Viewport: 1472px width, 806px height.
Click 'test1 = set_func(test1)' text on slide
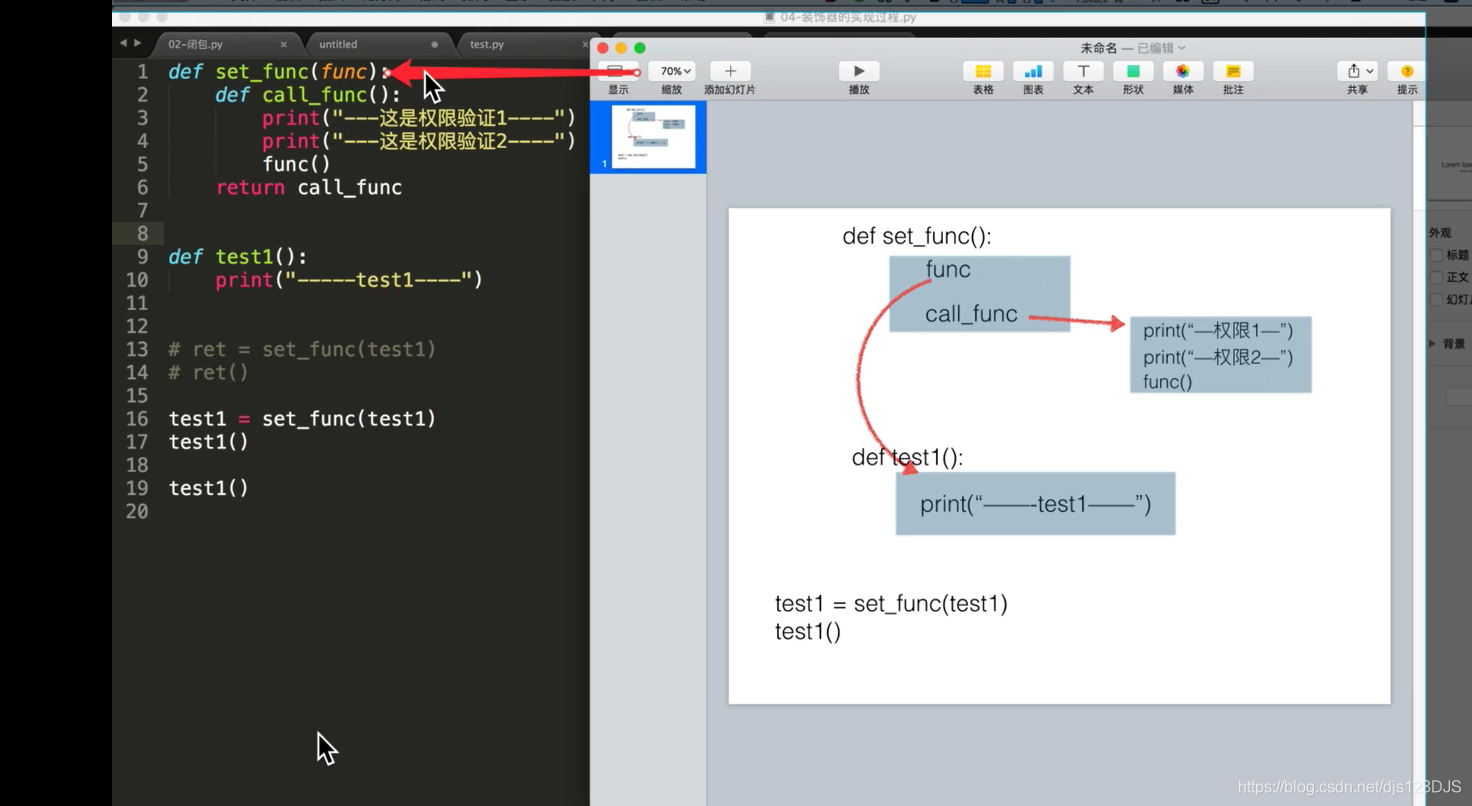click(891, 604)
